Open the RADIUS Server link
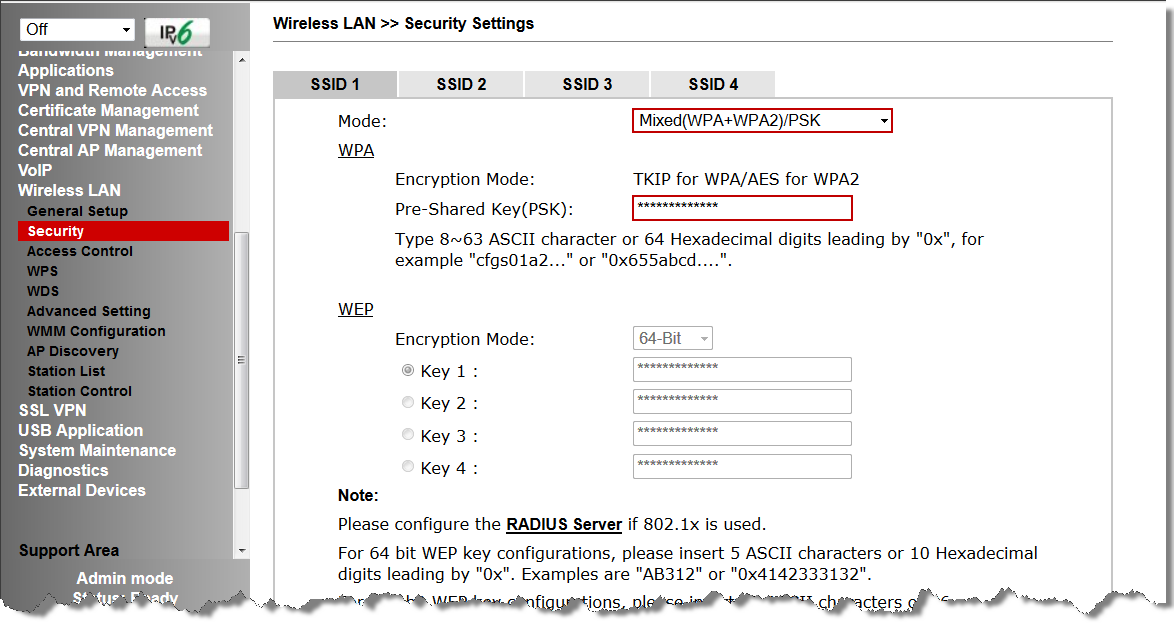The width and height of the screenshot is (1174, 623). click(564, 524)
